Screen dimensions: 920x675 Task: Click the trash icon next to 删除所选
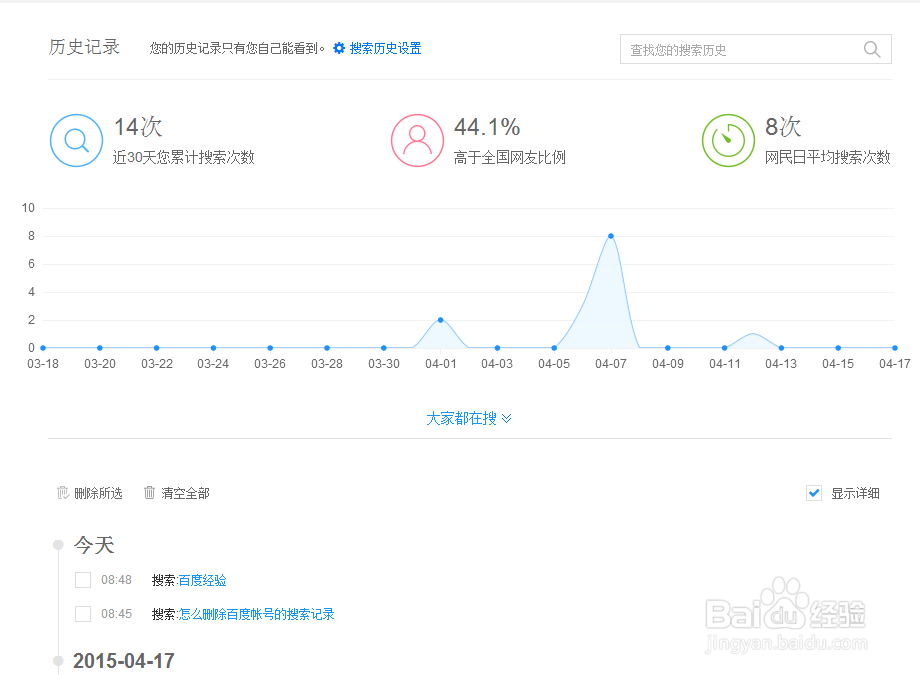[63, 493]
